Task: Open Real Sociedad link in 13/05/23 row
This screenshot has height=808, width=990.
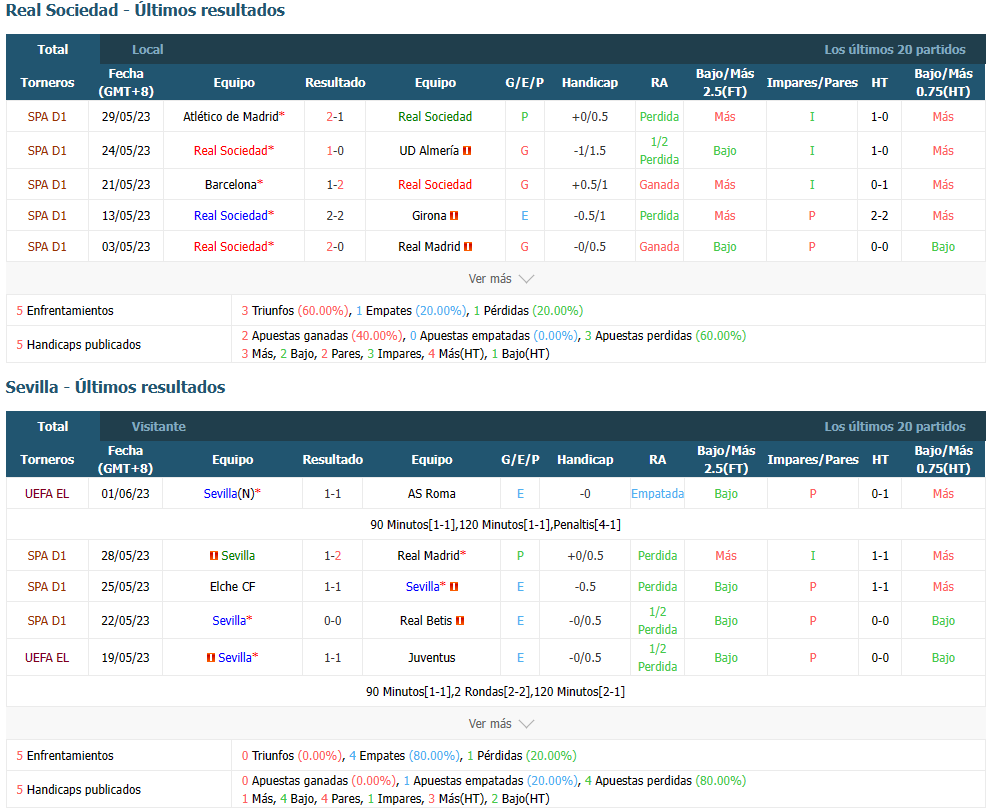Action: pos(231,216)
